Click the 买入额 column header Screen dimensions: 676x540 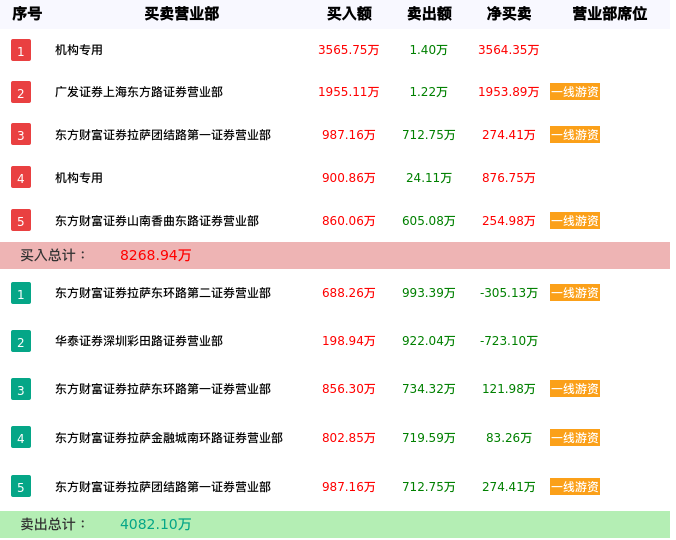(349, 14)
